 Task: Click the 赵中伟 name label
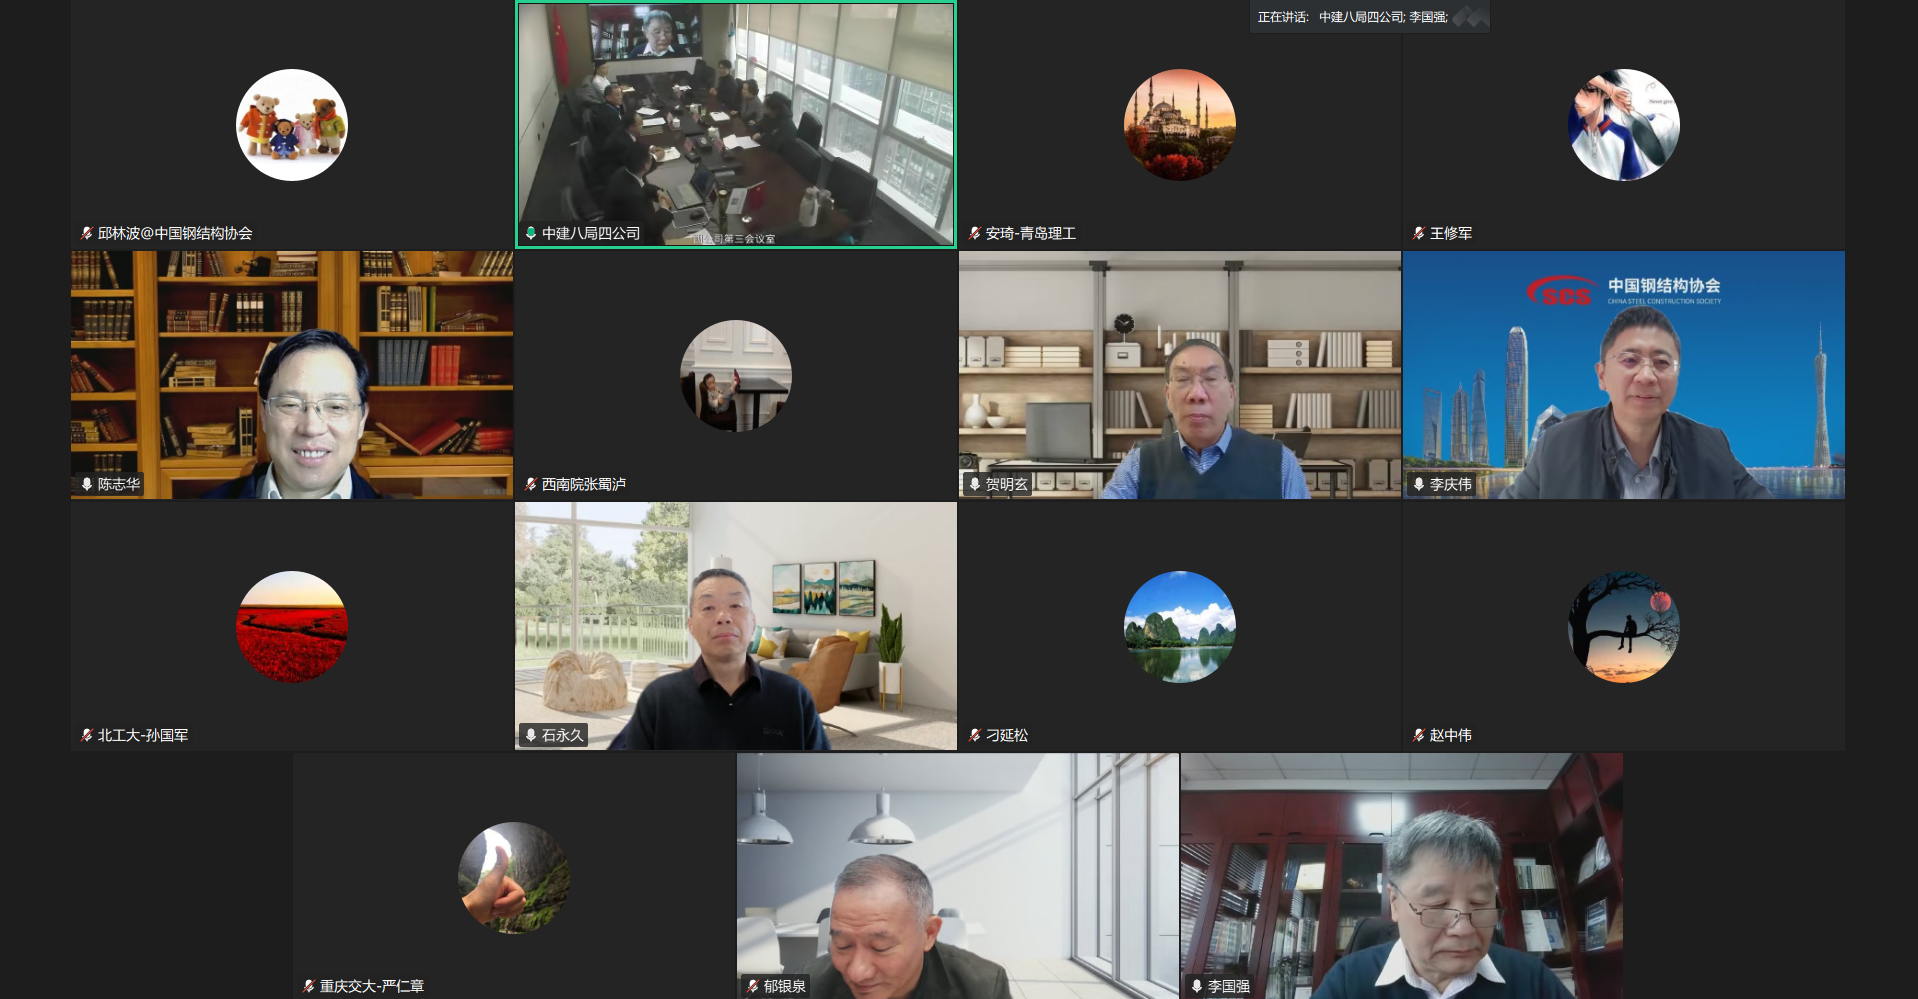(x=1450, y=735)
